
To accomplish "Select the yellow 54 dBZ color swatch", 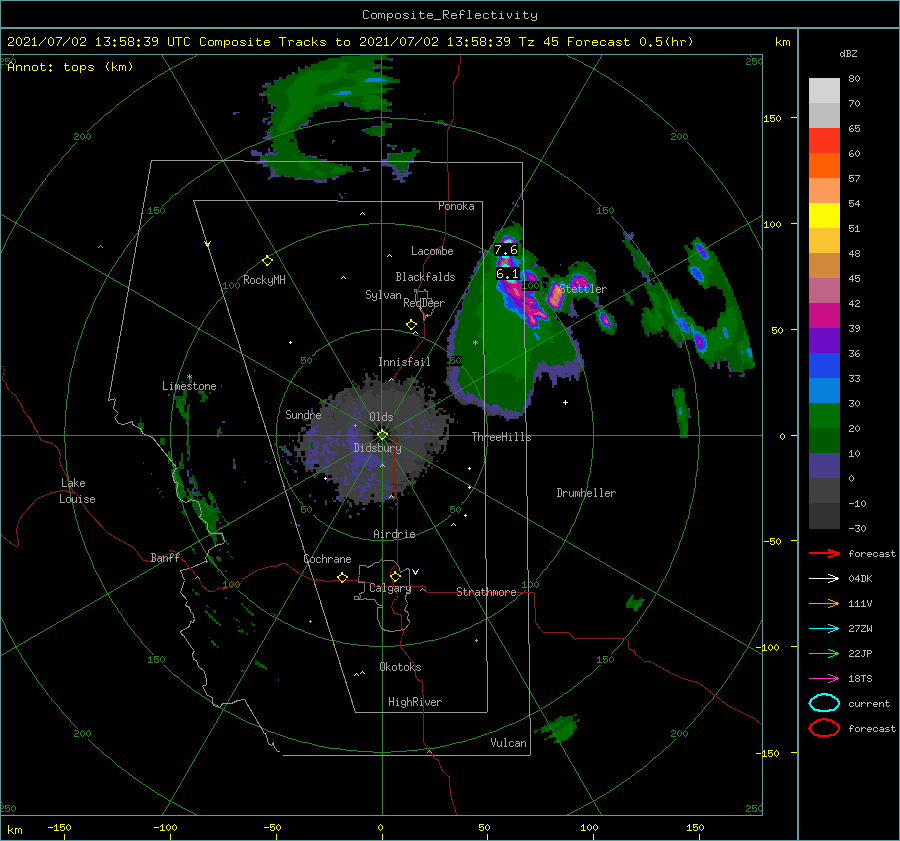I will click(824, 216).
